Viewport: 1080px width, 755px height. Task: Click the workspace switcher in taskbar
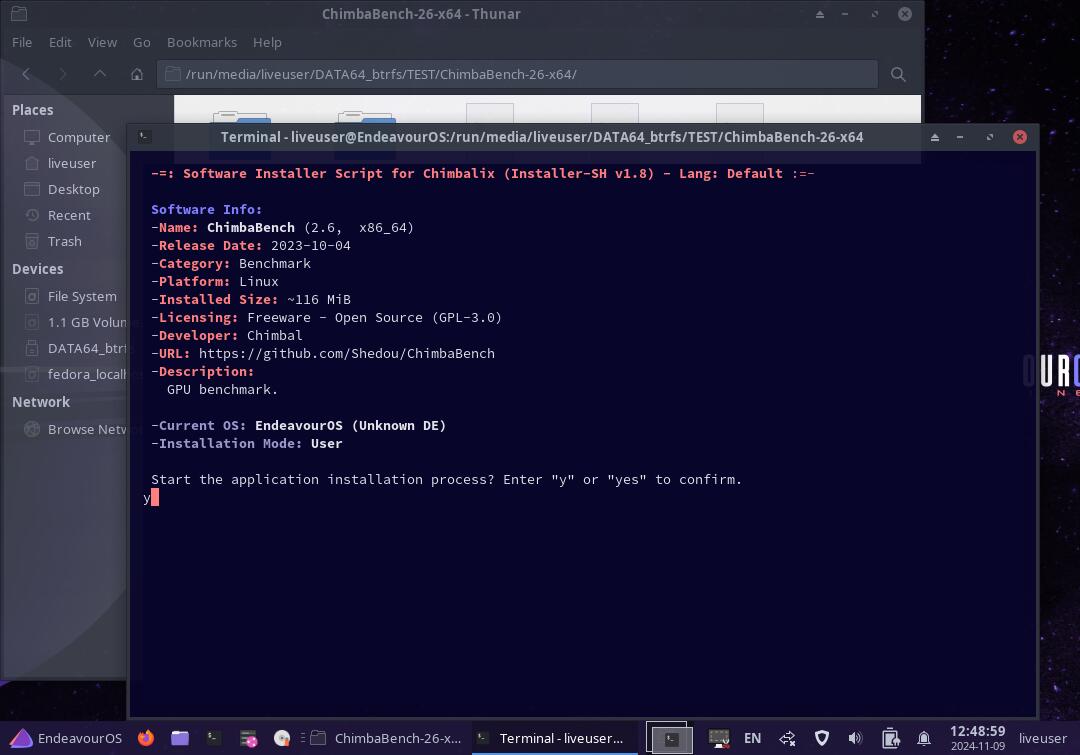669,738
